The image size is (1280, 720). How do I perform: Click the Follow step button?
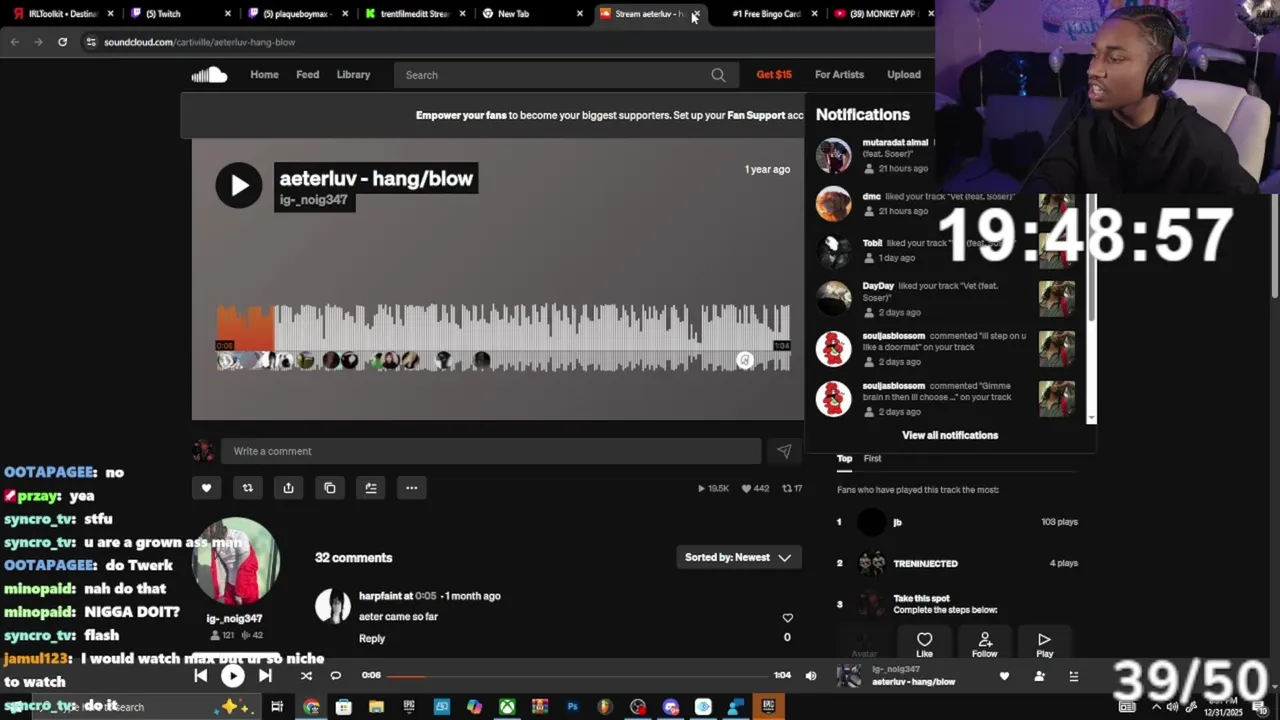(x=984, y=644)
